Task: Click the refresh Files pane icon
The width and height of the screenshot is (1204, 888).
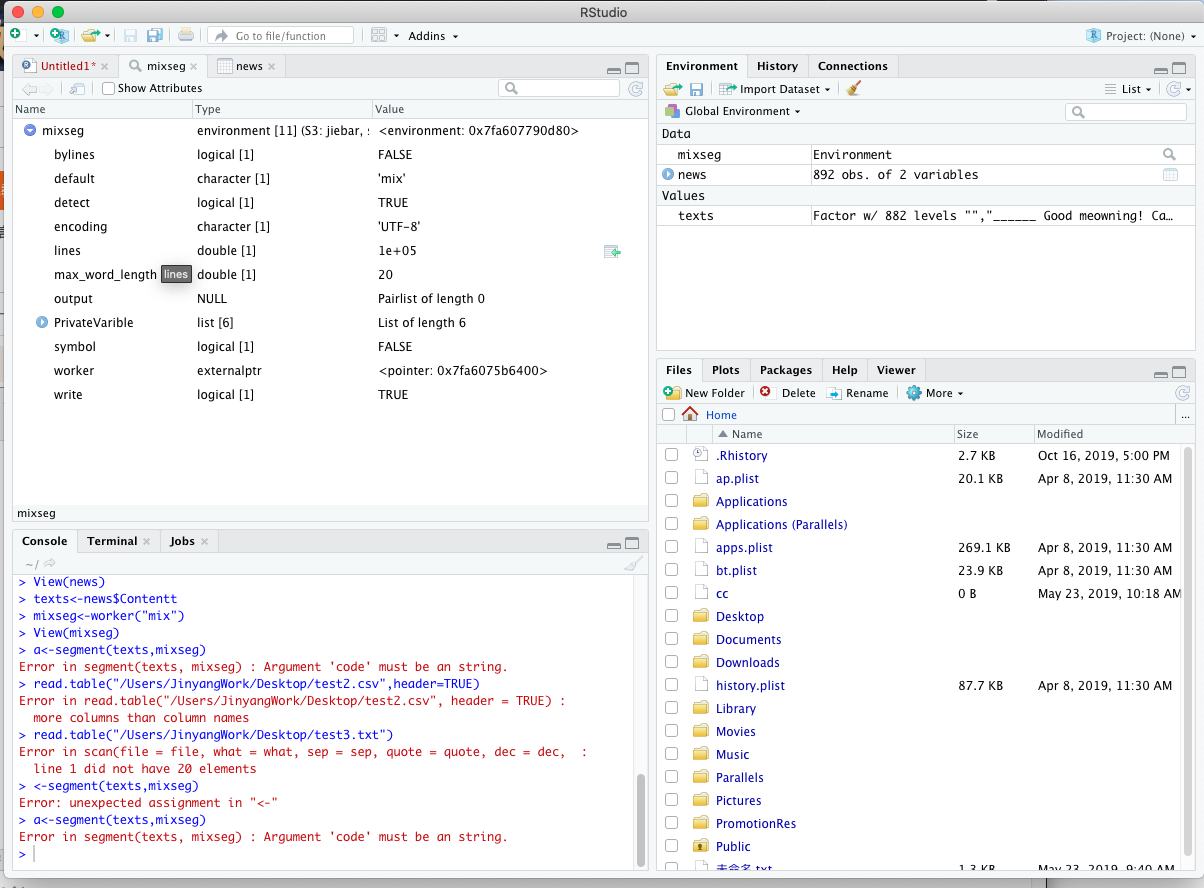Action: [x=1183, y=393]
